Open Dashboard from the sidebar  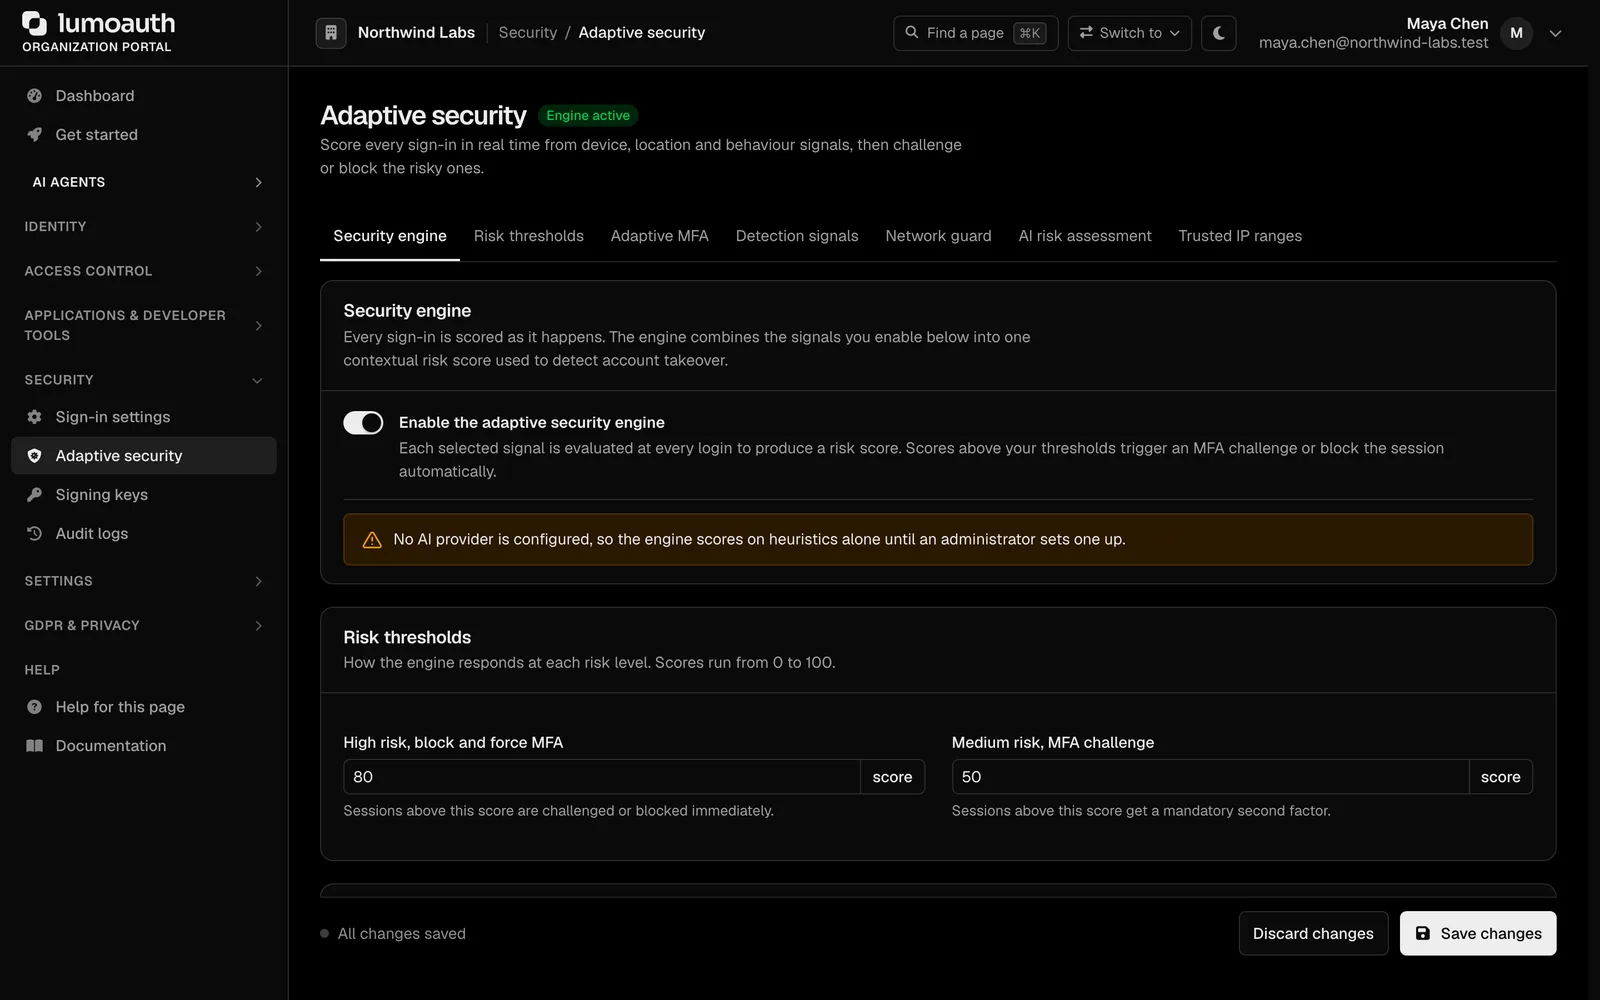point(144,96)
